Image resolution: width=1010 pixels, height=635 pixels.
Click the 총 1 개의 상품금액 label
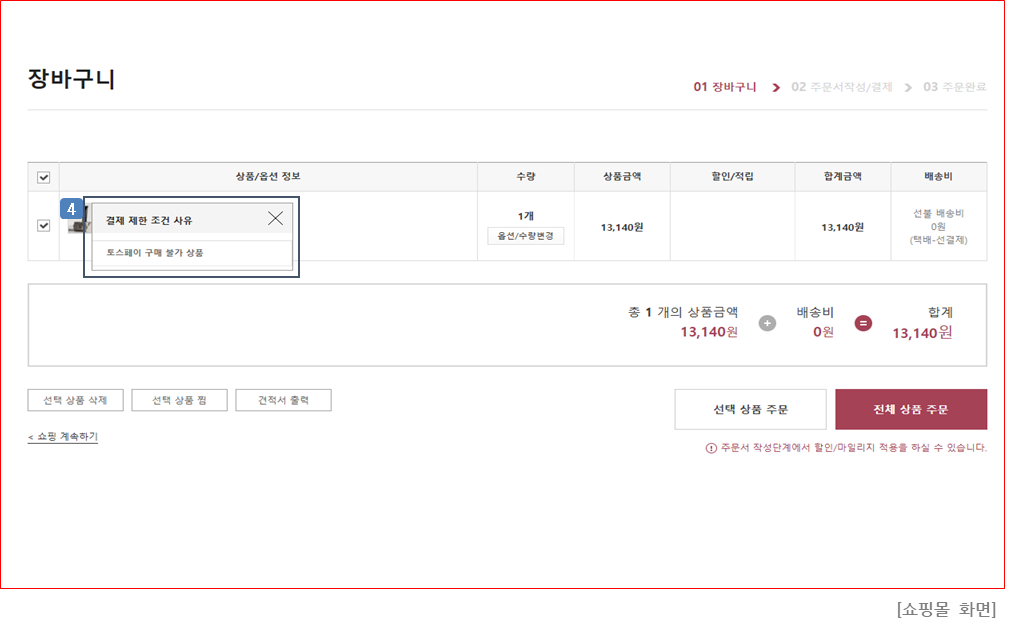pos(683,312)
